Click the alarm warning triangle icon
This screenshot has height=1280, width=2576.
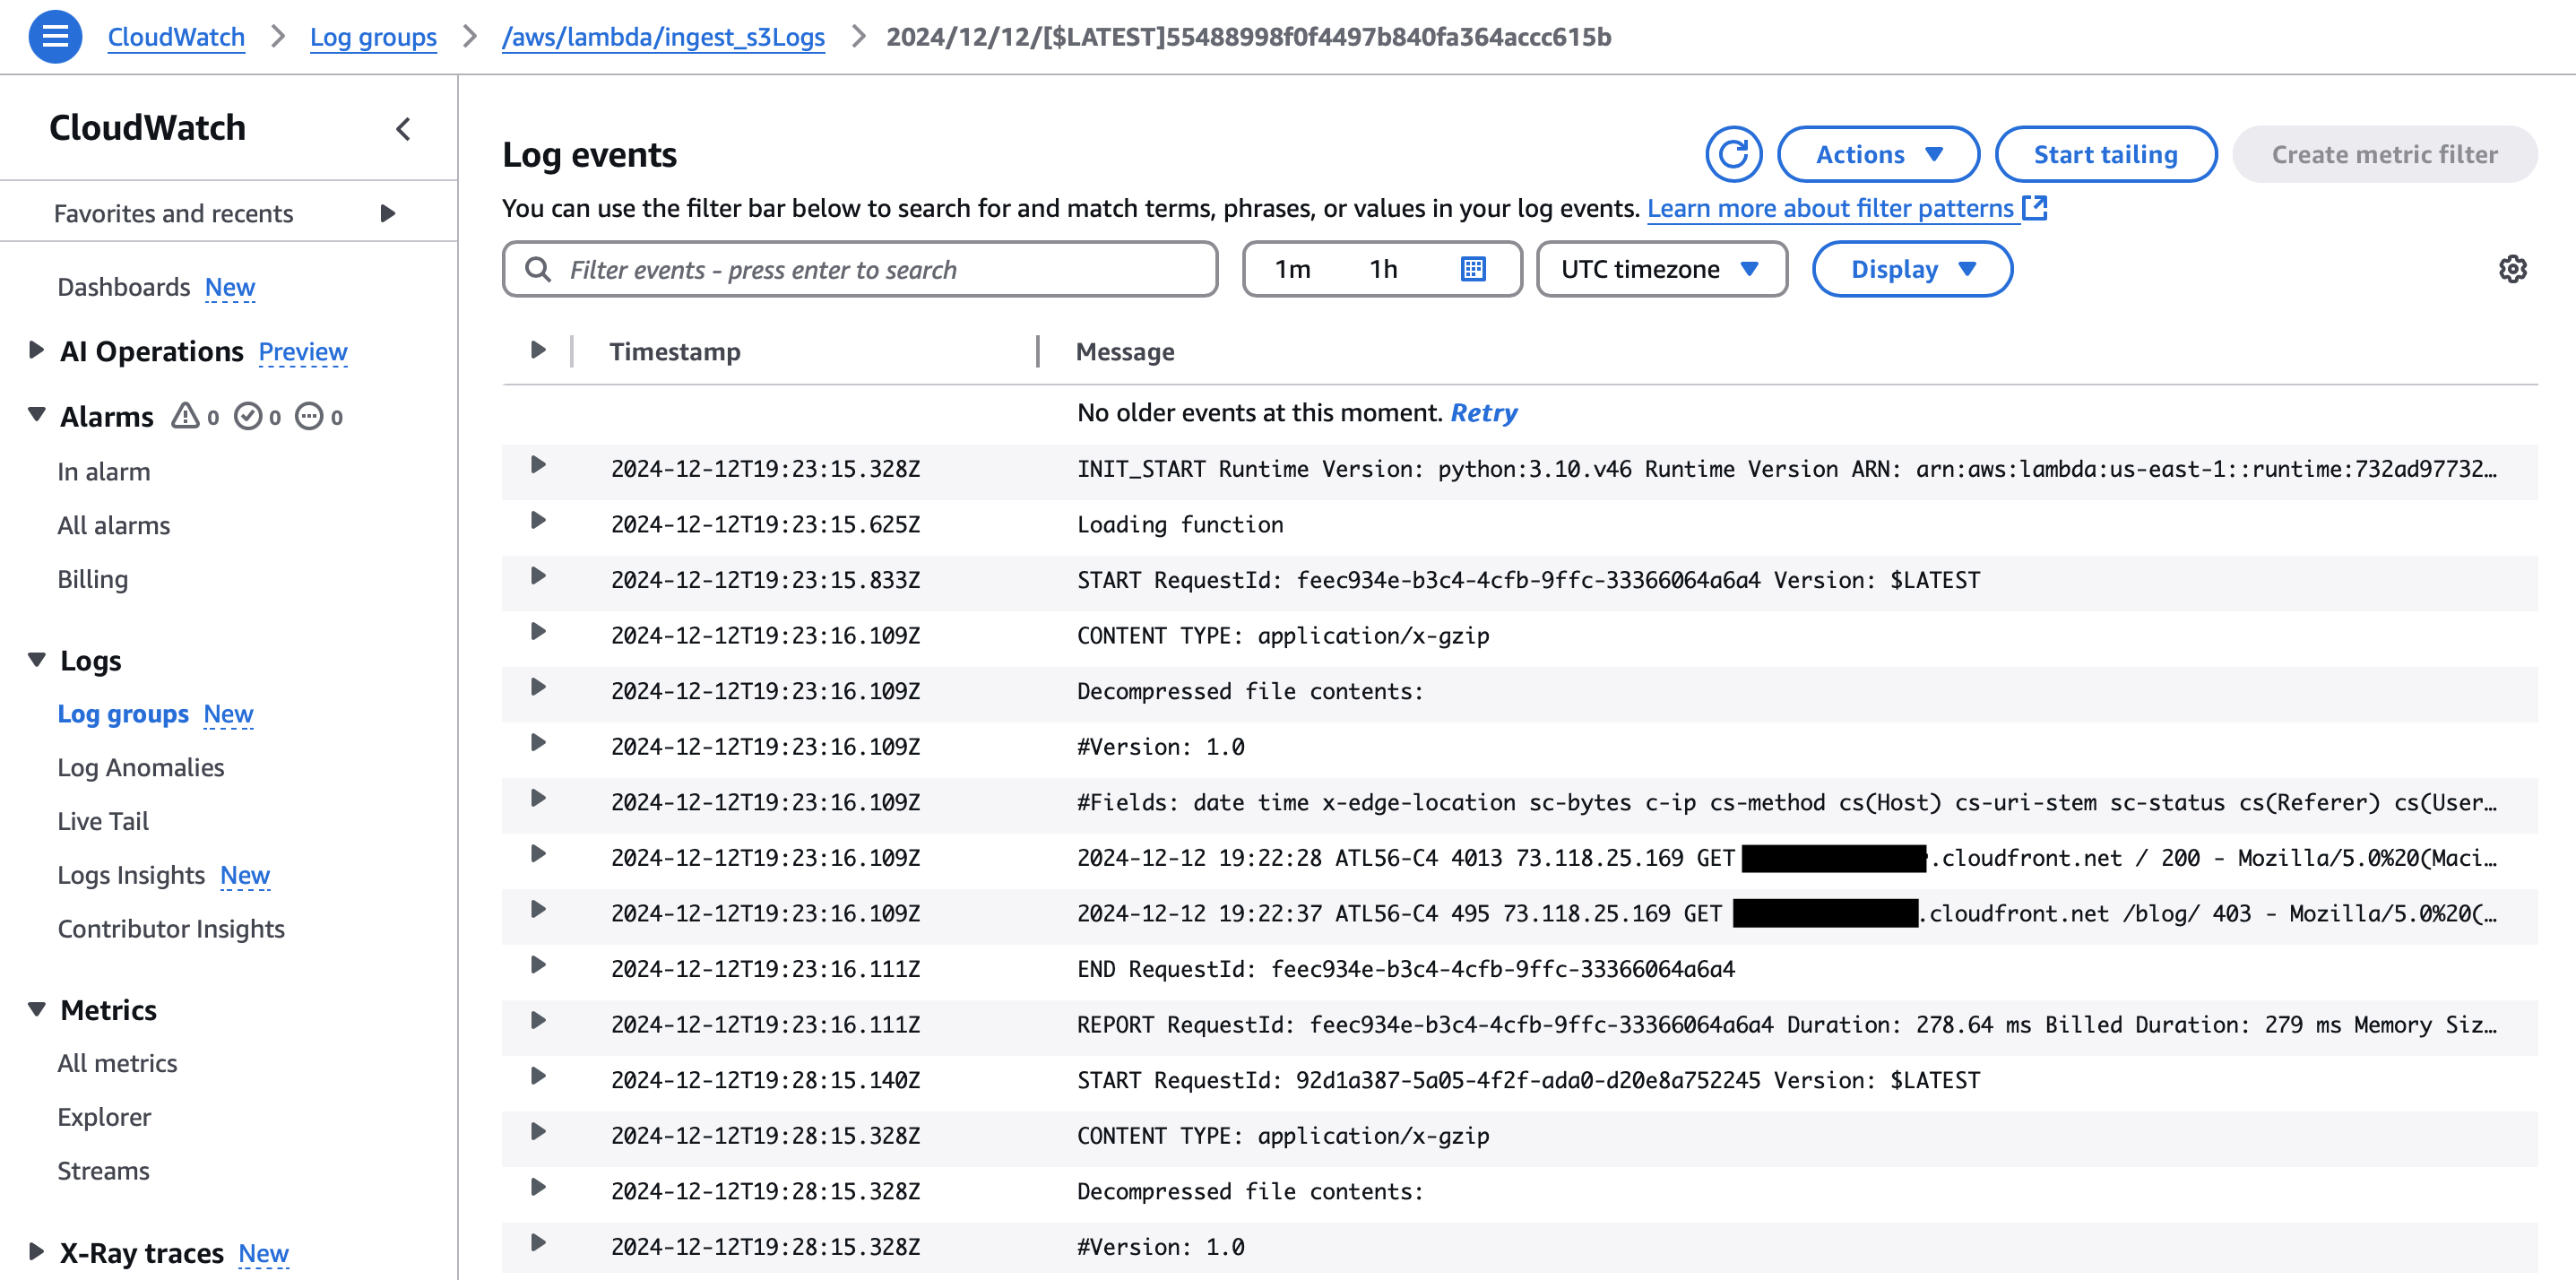[185, 415]
